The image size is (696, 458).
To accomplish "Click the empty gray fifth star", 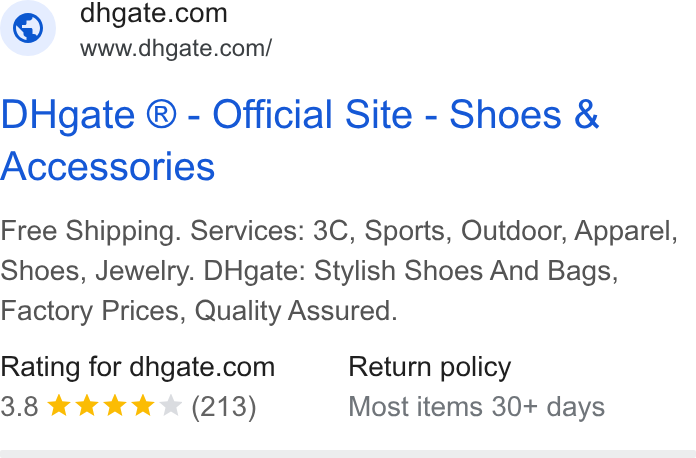I will (171, 406).
